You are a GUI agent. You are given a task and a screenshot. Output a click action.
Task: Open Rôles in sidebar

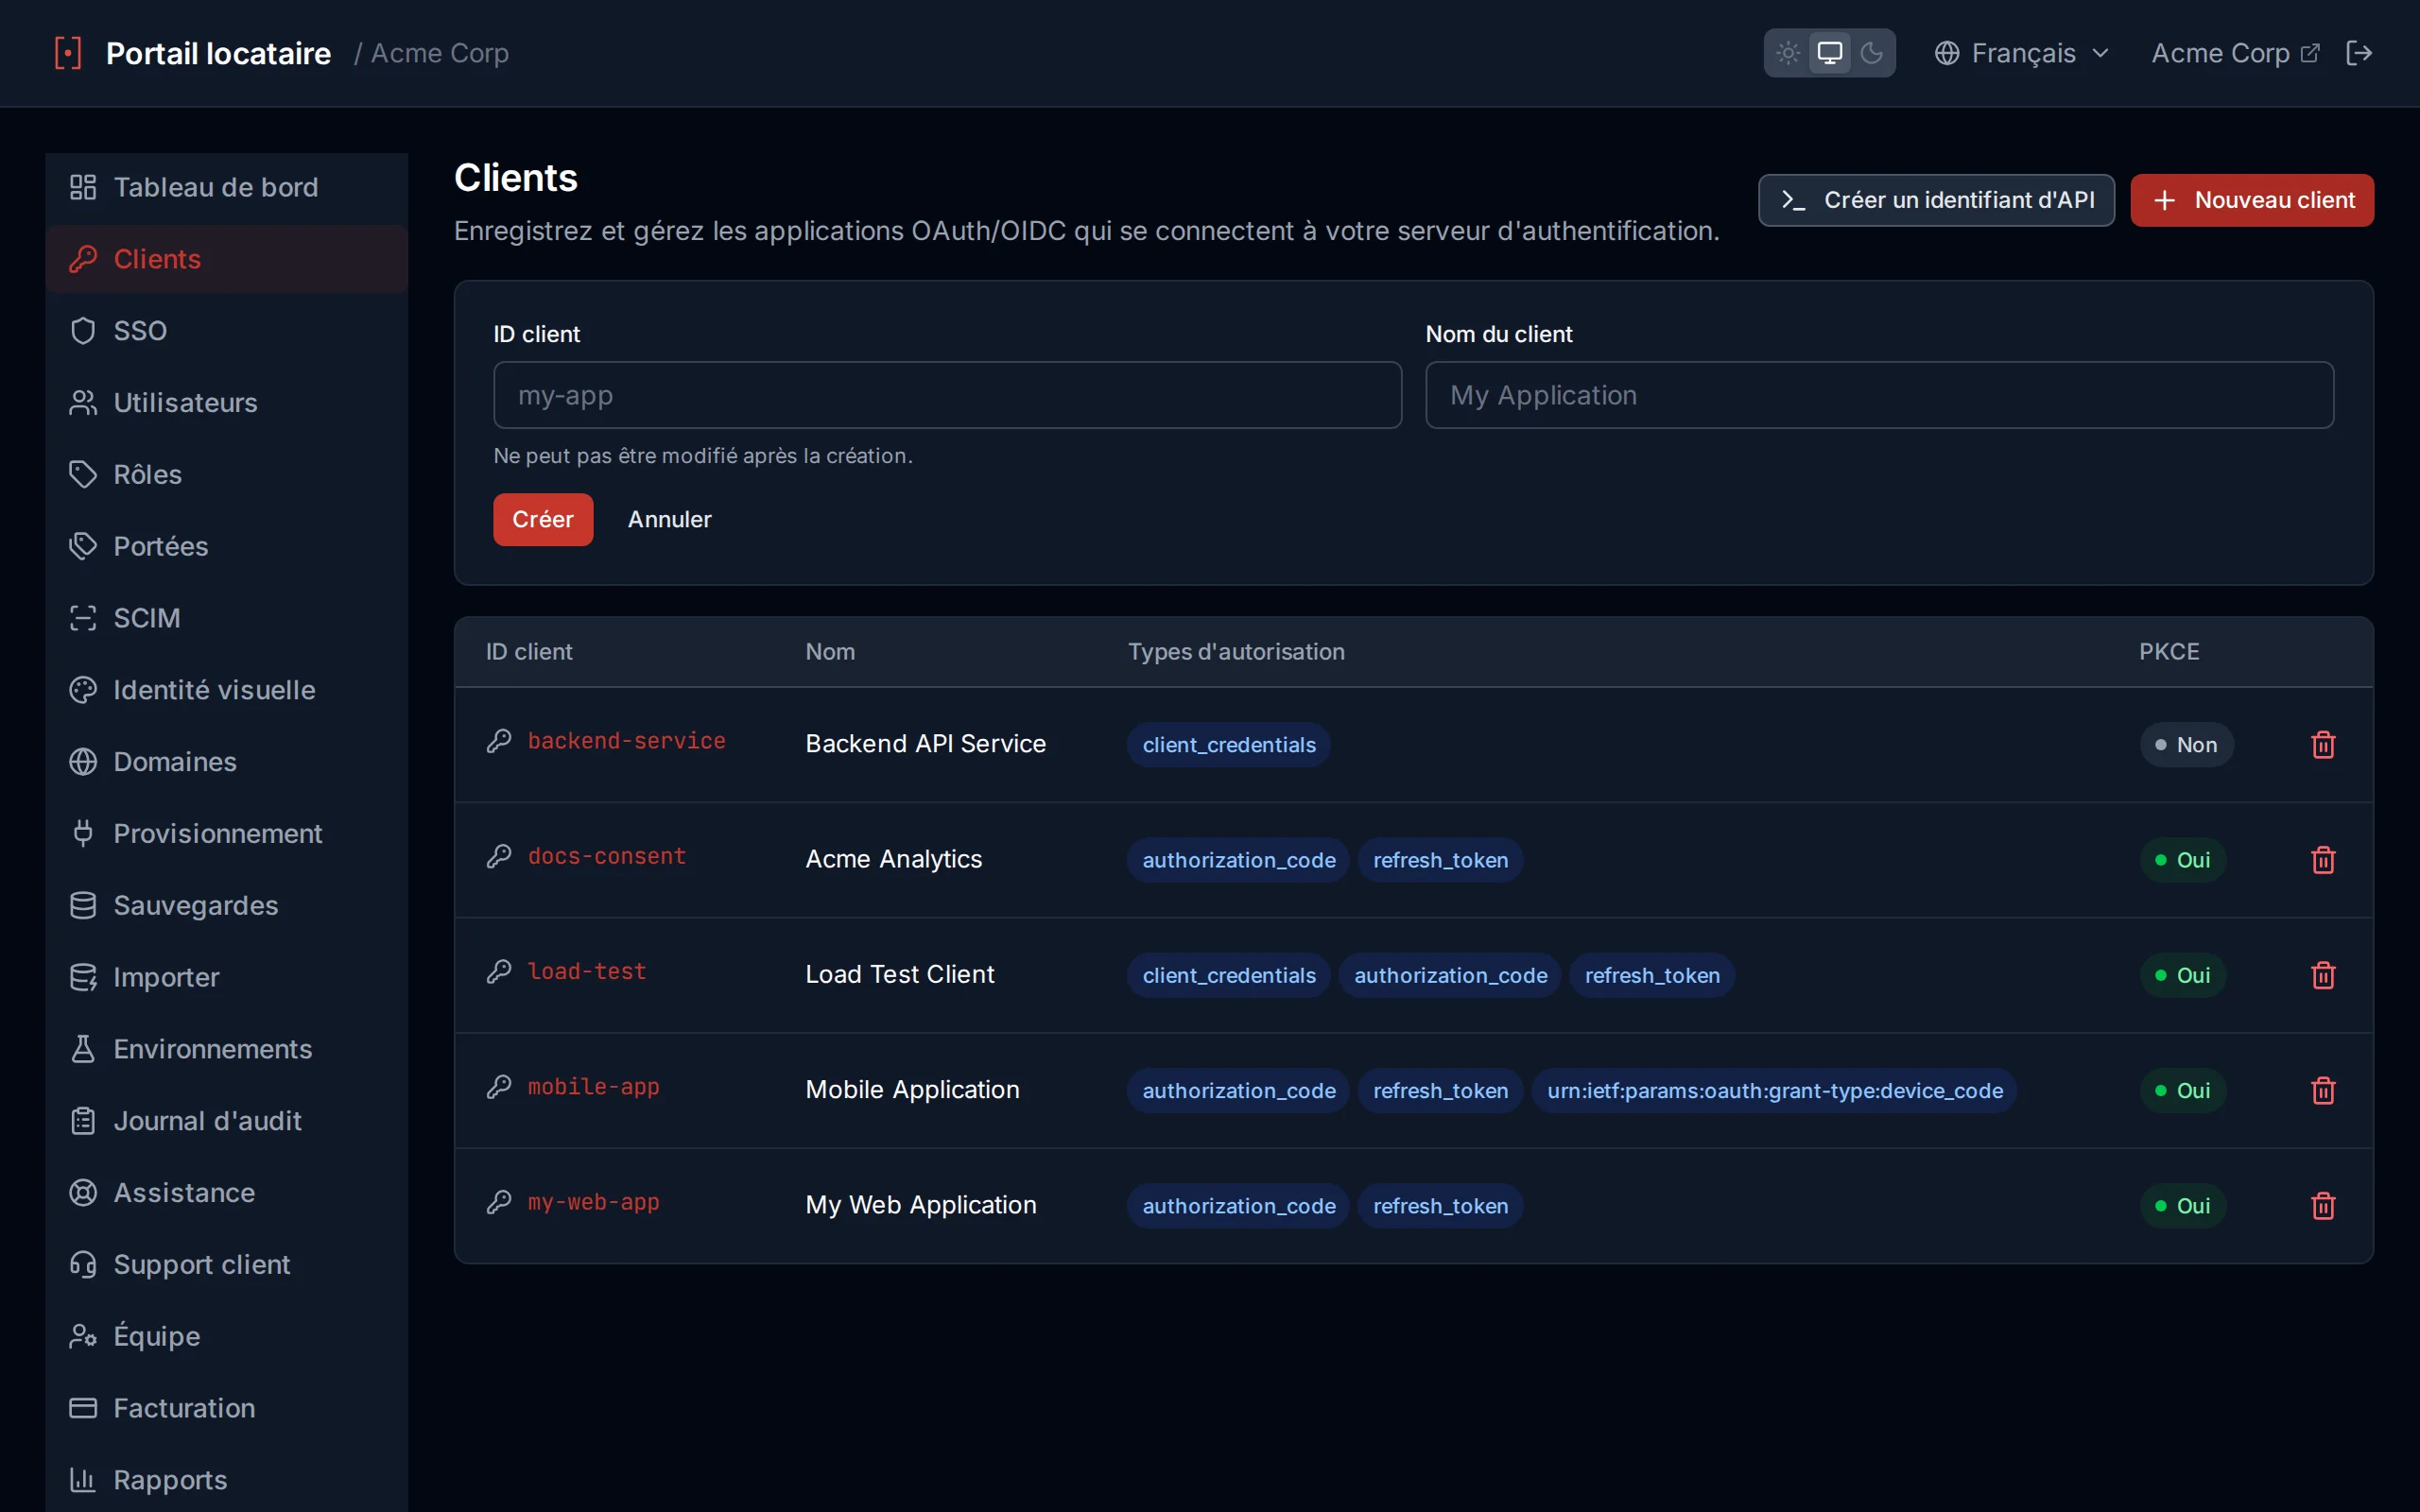(x=227, y=475)
